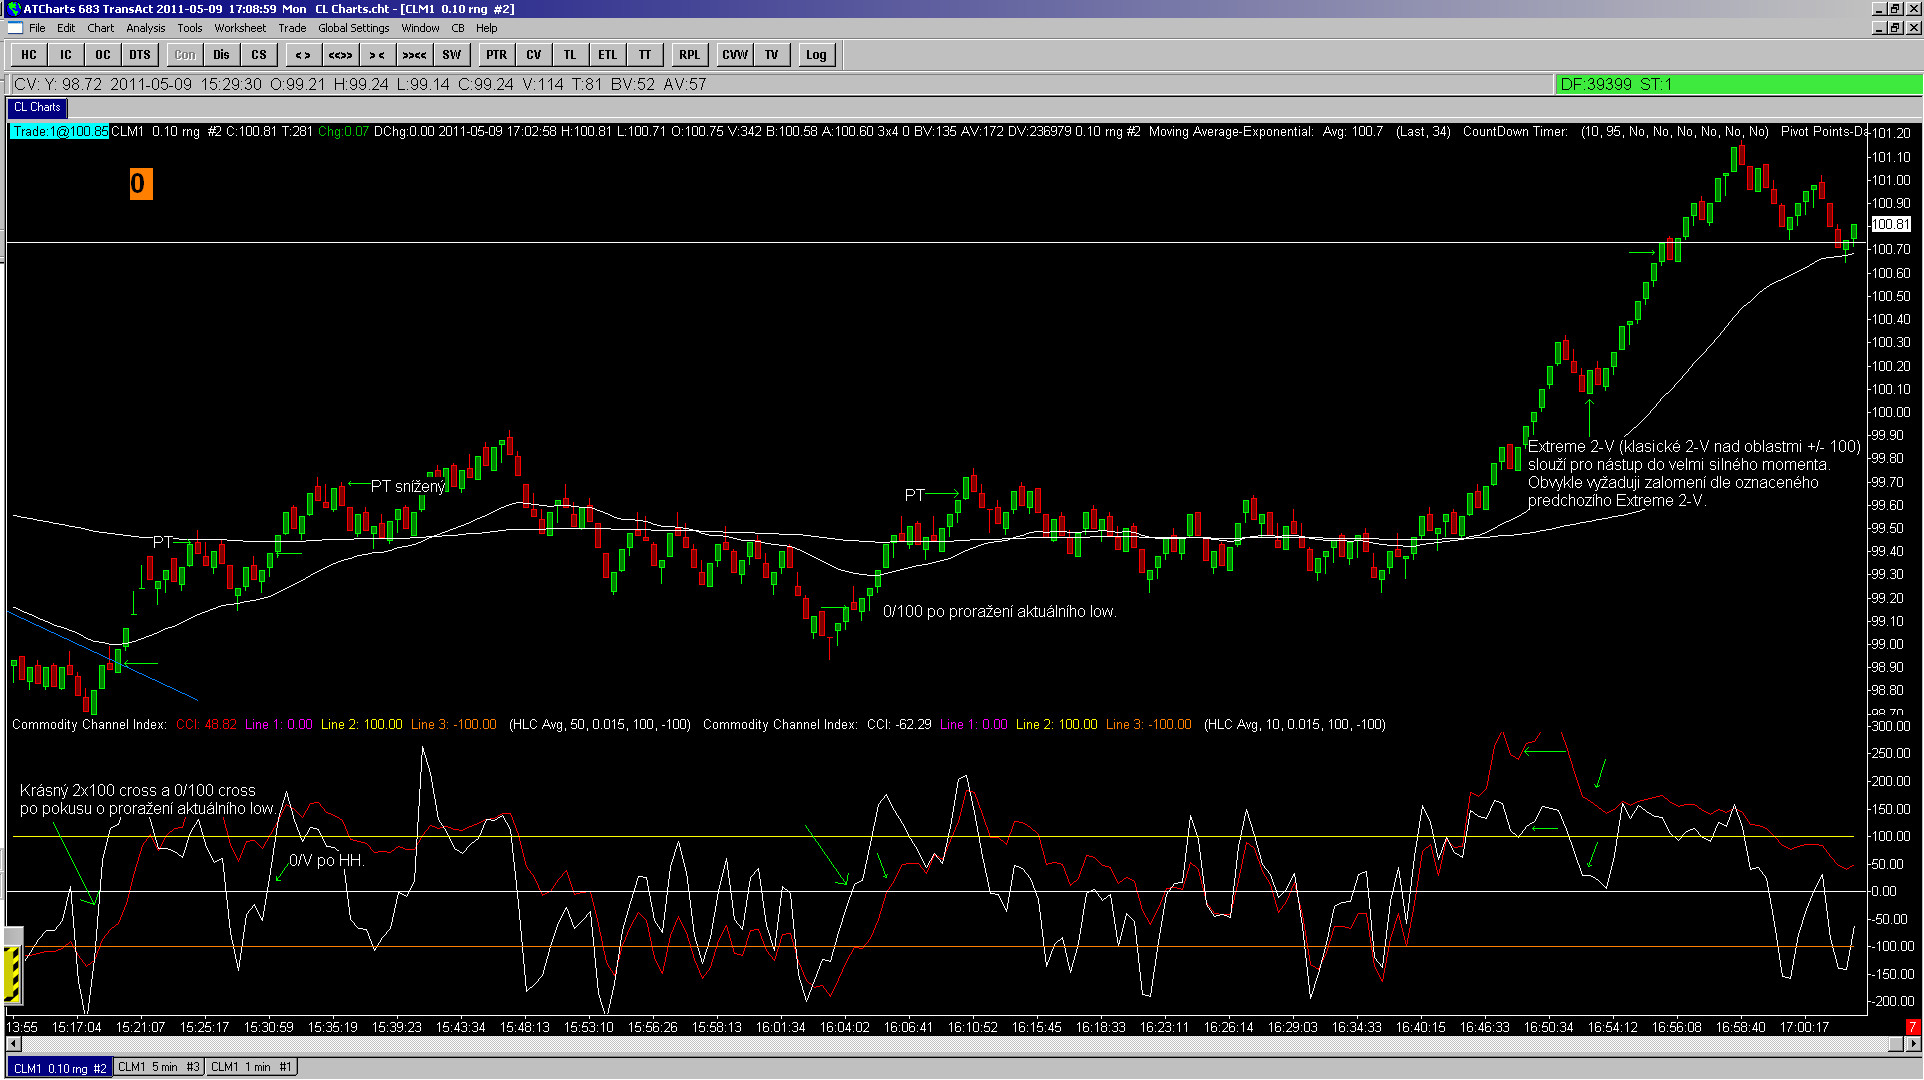Switch to the CLM1 5 min #3 tab
The height and width of the screenshot is (1080, 1924).
click(159, 1067)
